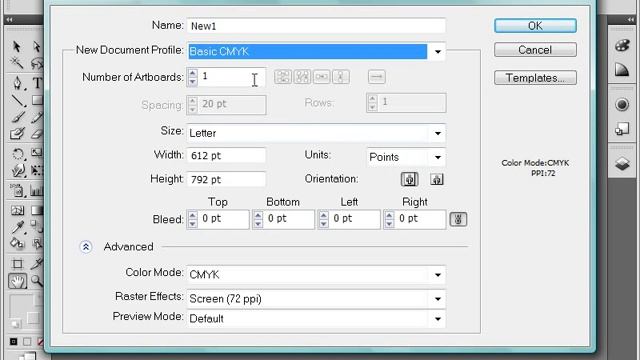Select the Hand tool
Screen dimensions: 640x360
[x=18, y=281]
